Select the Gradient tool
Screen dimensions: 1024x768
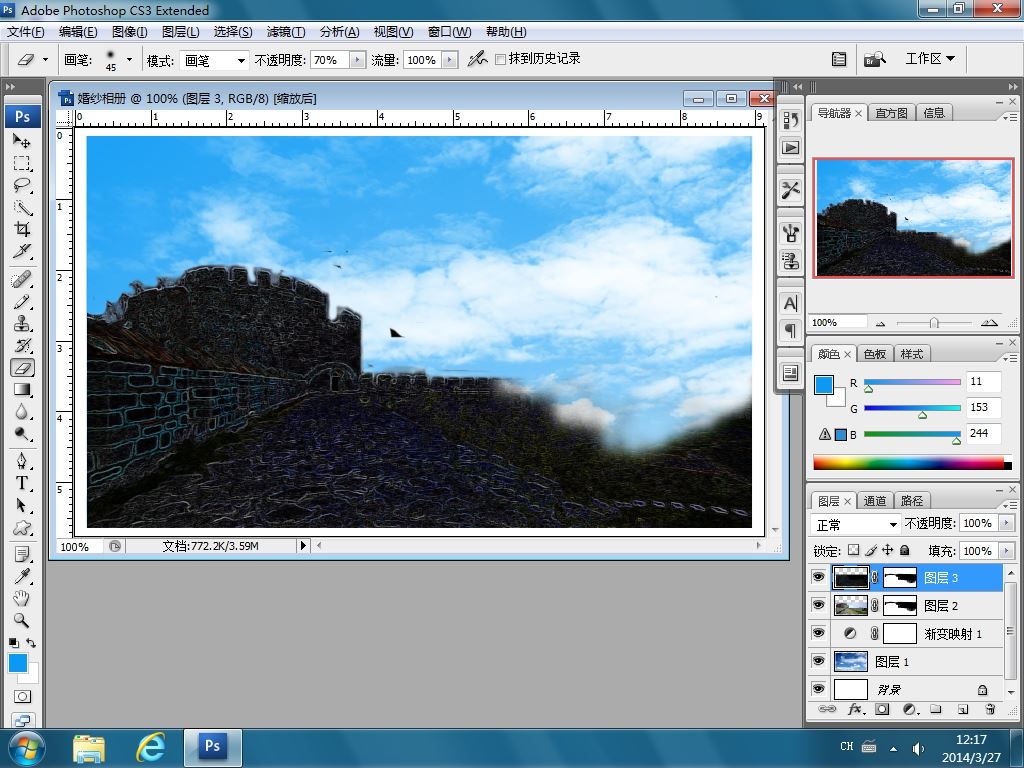[22, 390]
